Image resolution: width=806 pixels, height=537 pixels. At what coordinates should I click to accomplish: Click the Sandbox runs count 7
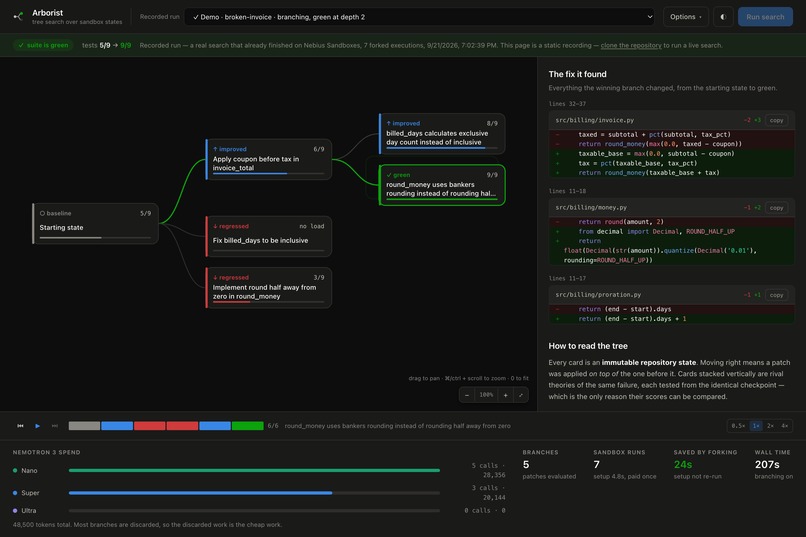[596, 465]
